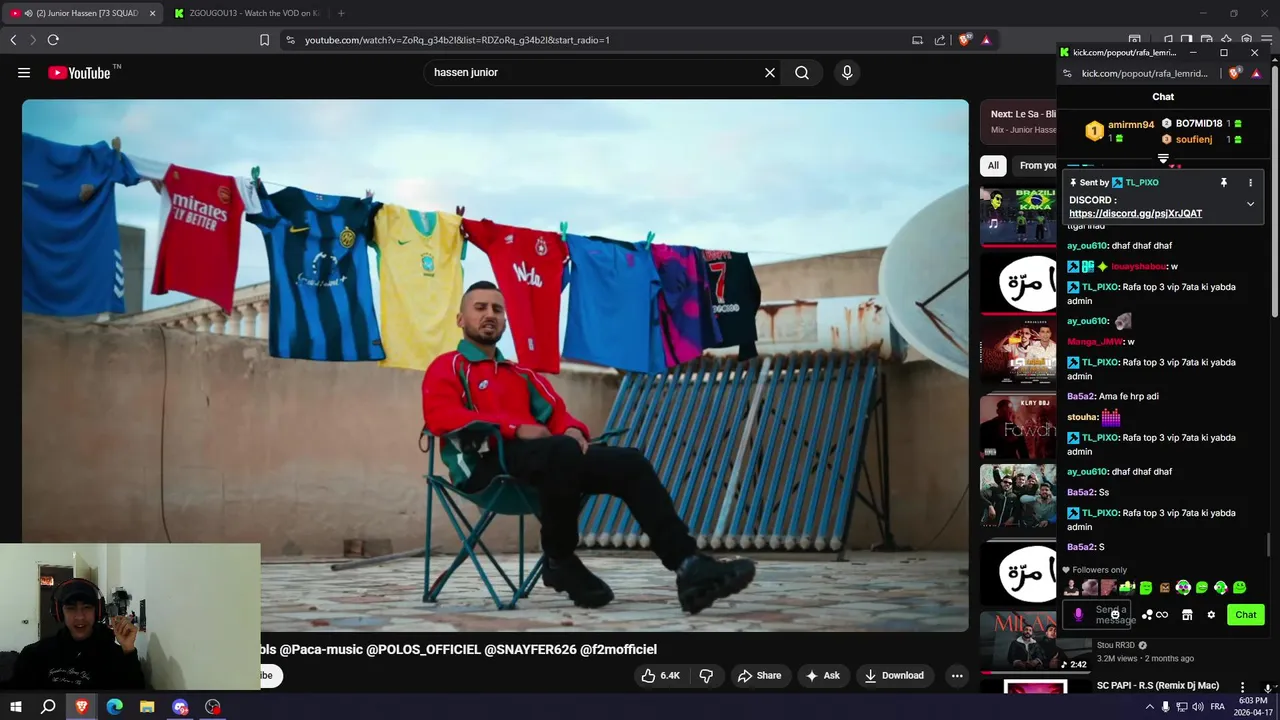Image resolution: width=1280 pixels, height=720 pixels.
Task: Unpin the TL_PIXO pinned message
Action: [1223, 183]
